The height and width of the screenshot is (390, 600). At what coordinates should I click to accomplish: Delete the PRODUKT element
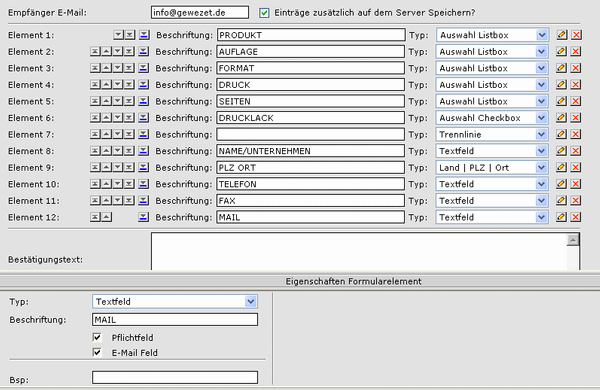577,35
